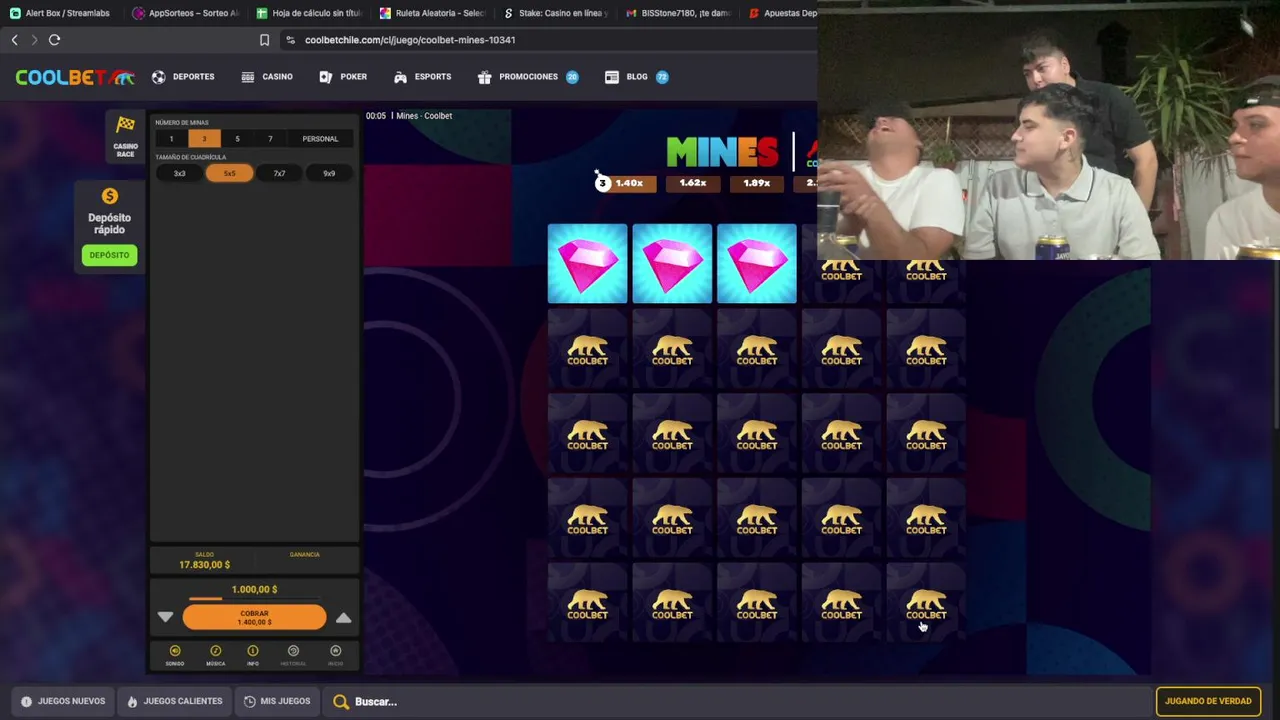Click the 1.62x multiplier chip
The height and width of the screenshot is (720, 1280).
(x=692, y=183)
